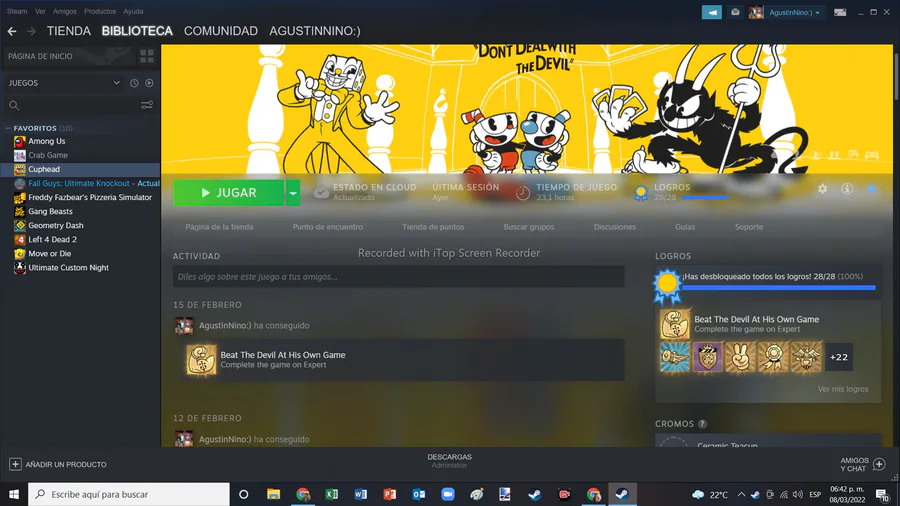This screenshot has width=900, height=506.
Task: Toggle Cuphead favorite star icon
Action: [872, 189]
